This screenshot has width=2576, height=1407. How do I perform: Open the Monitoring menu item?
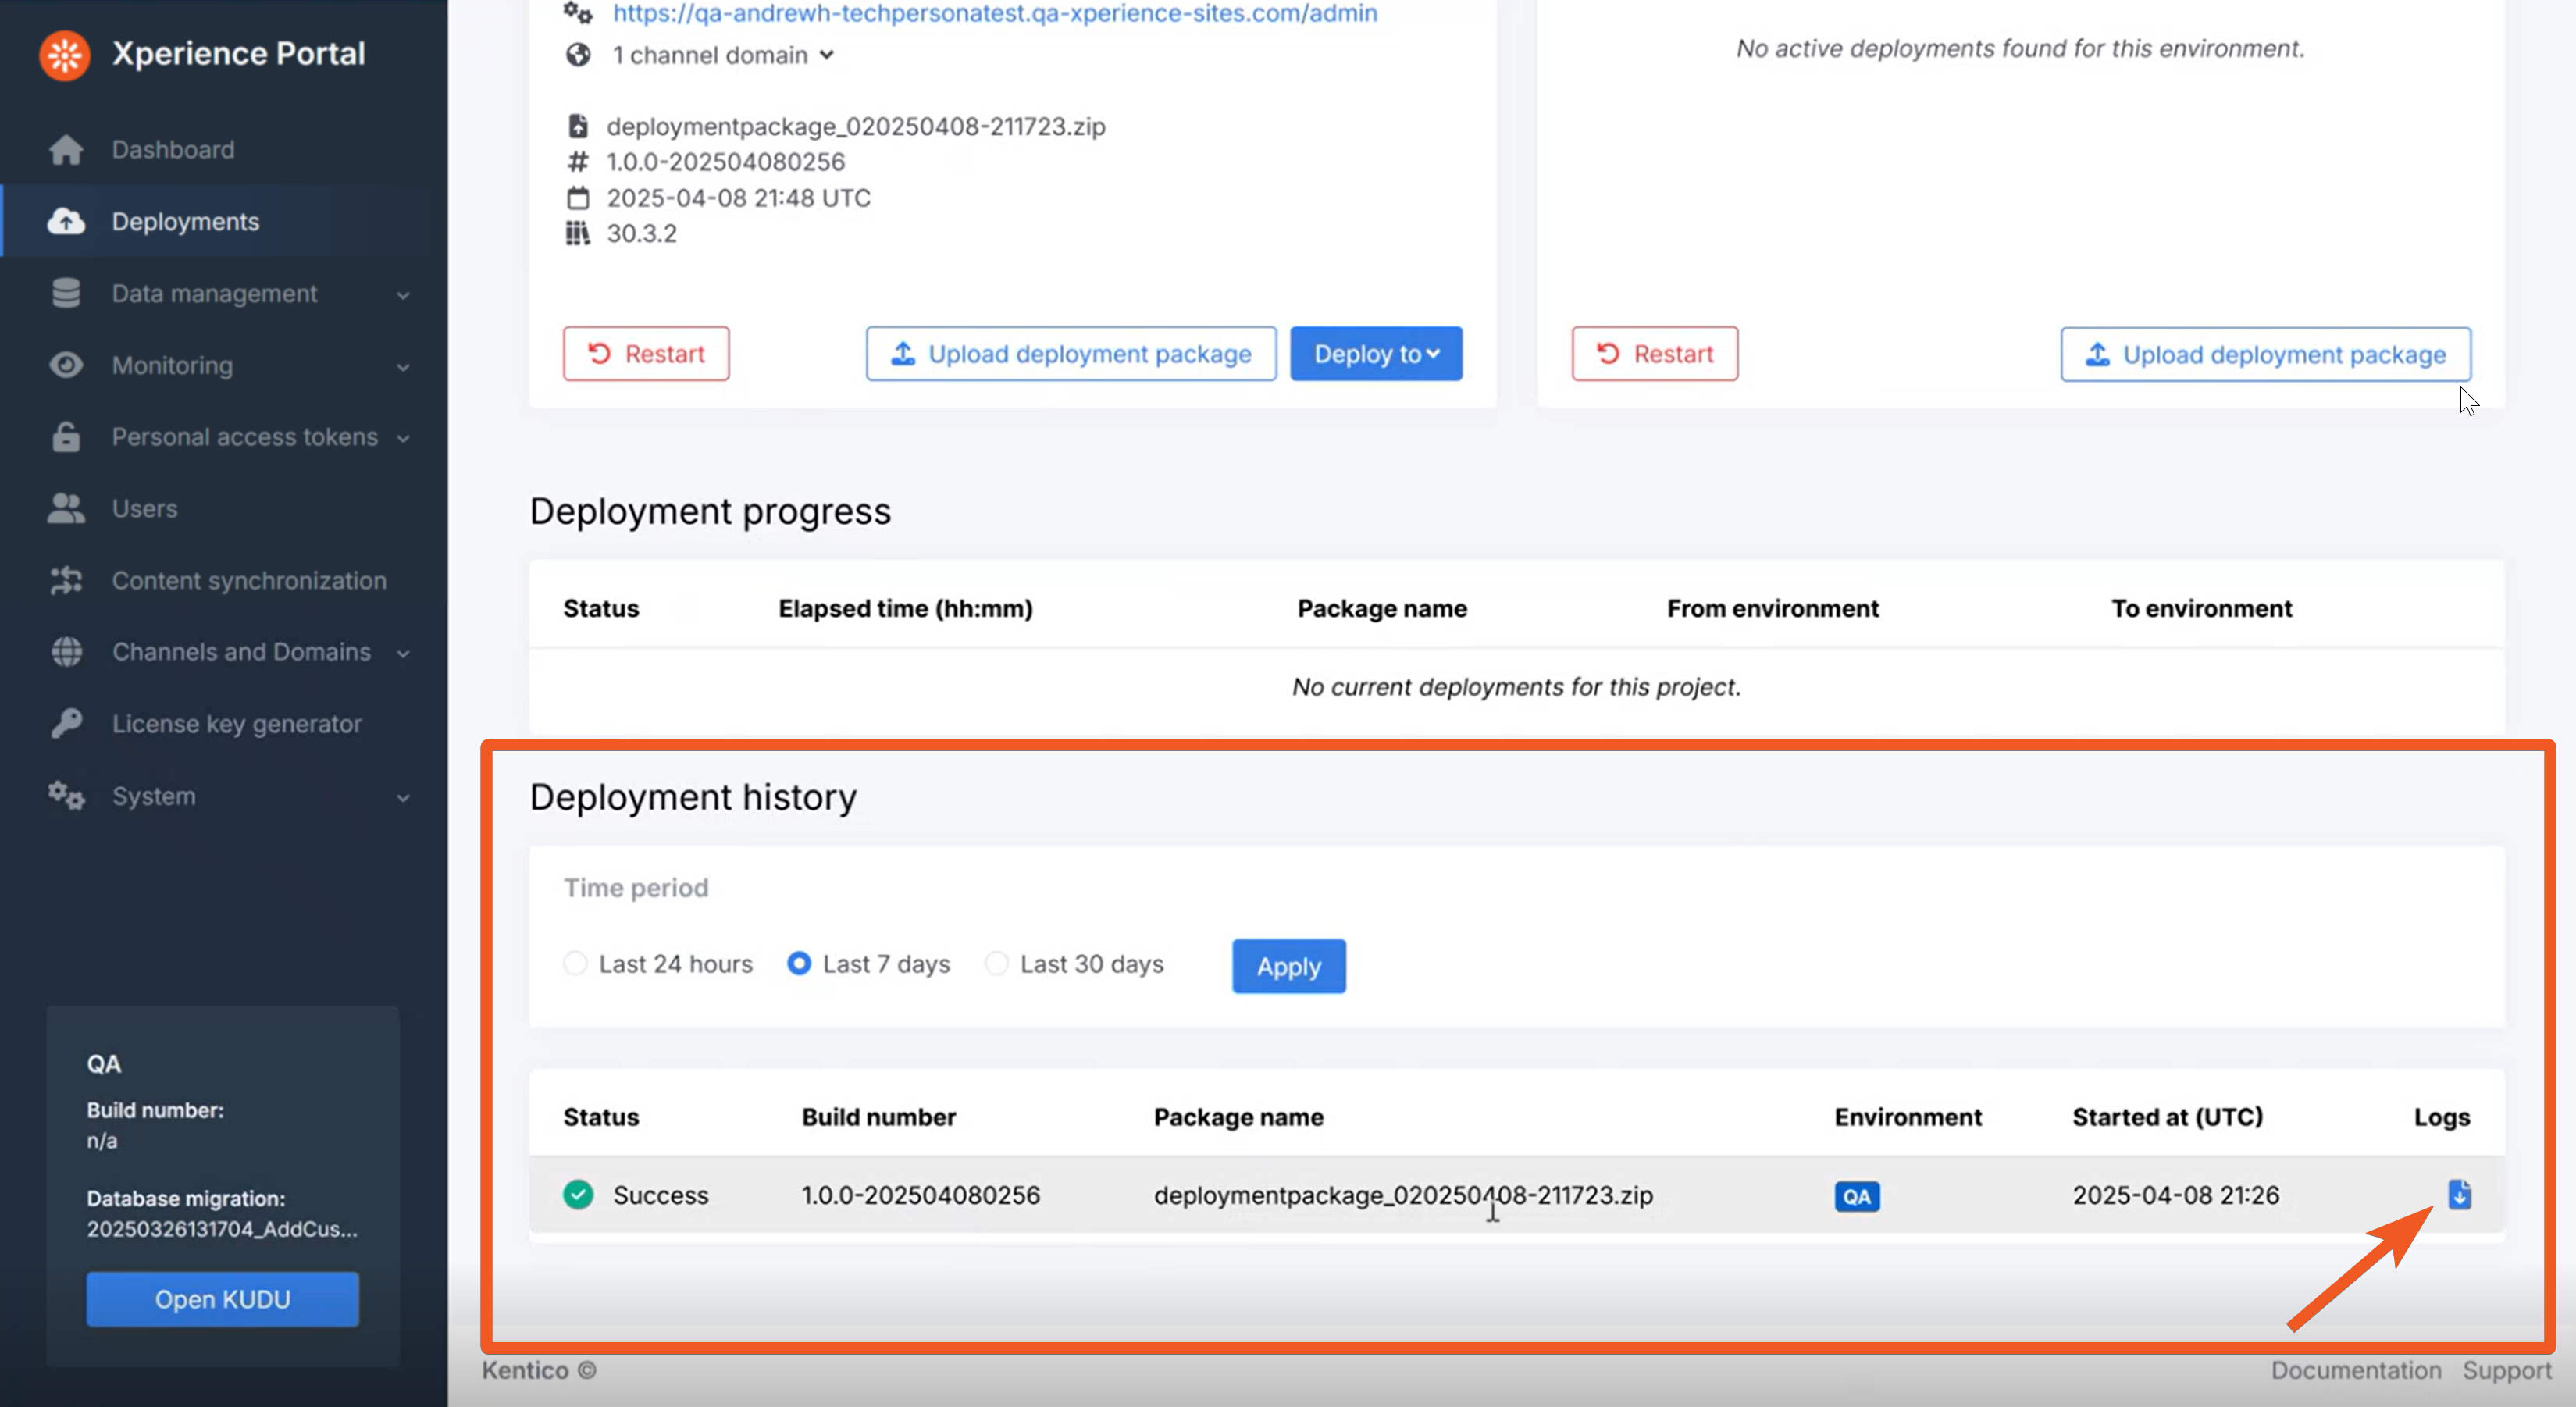[172, 365]
